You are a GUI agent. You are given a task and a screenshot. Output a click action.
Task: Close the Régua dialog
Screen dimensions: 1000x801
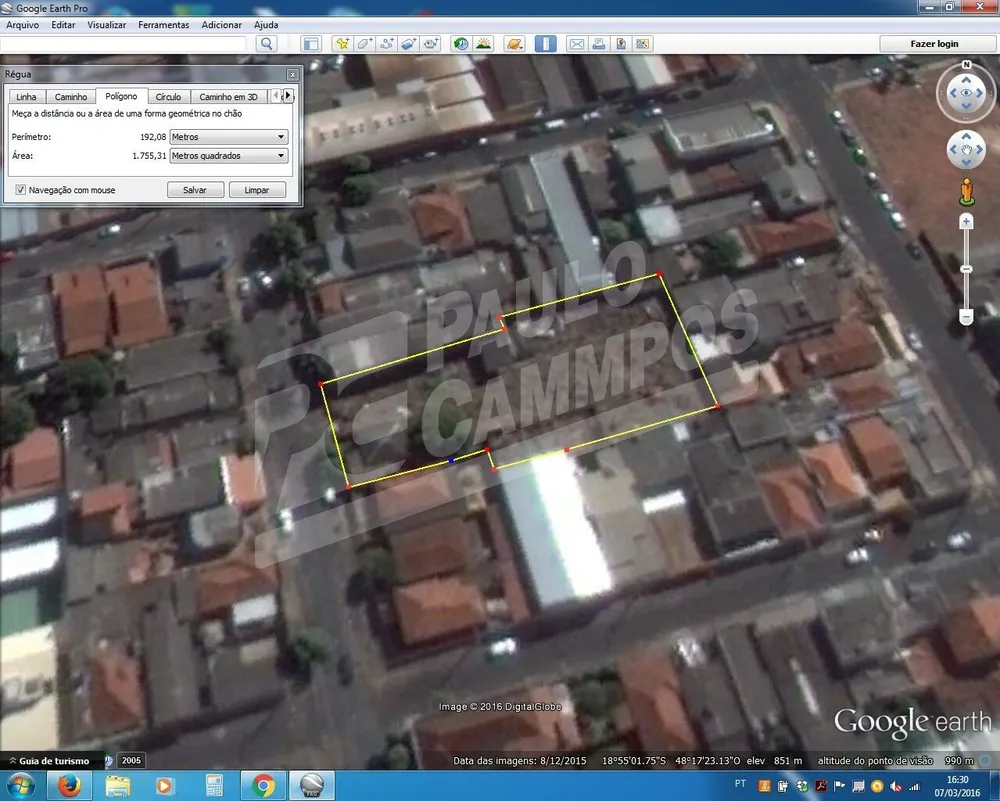tap(292, 75)
